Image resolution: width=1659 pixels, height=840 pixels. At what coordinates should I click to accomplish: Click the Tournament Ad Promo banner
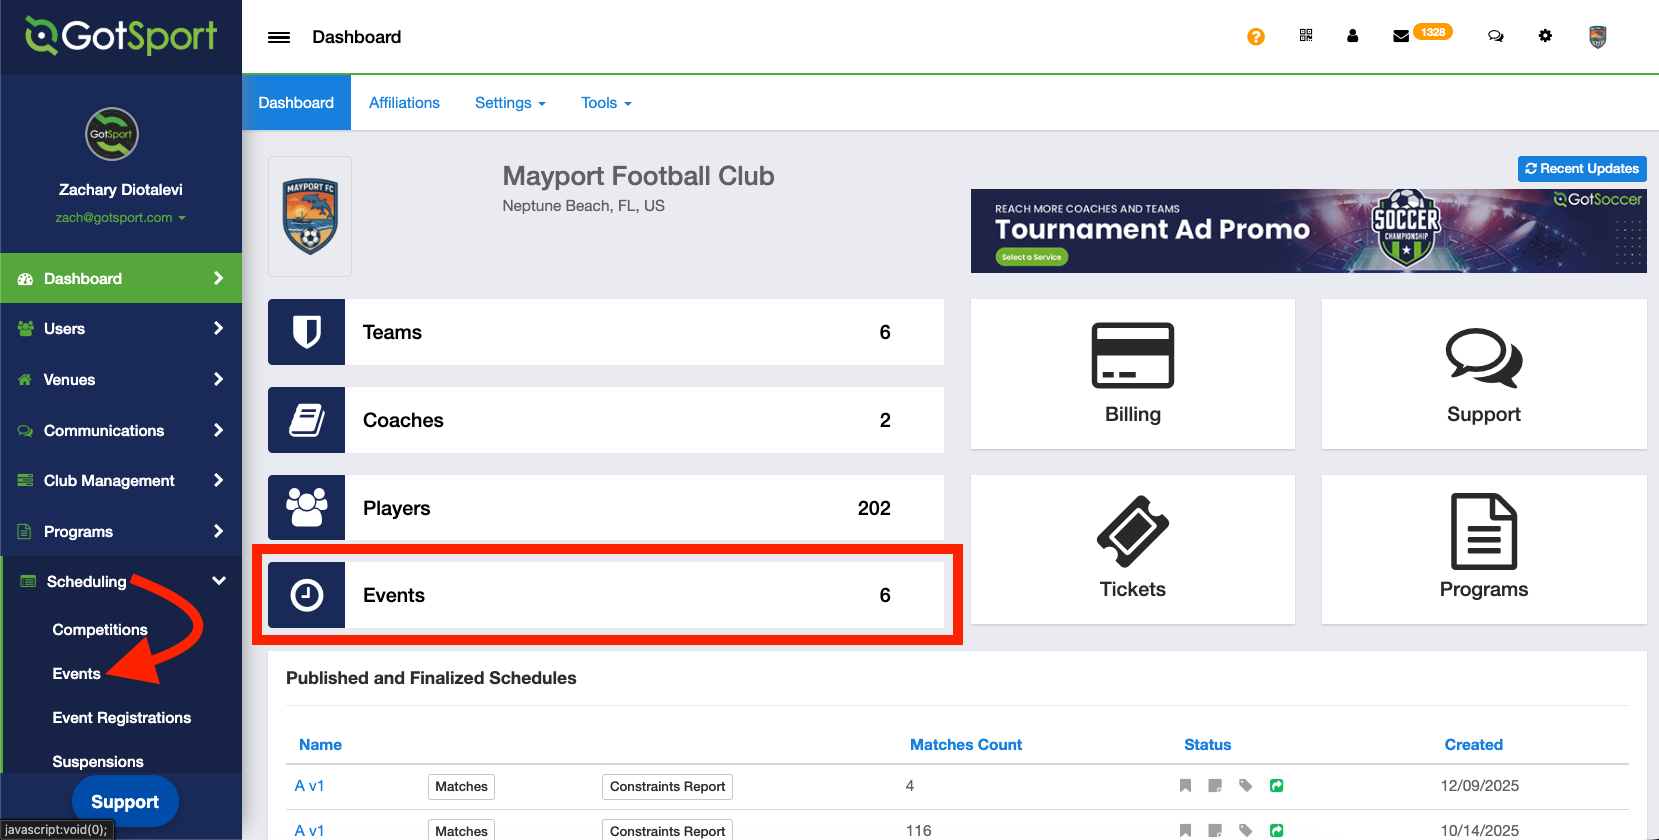[1307, 231]
